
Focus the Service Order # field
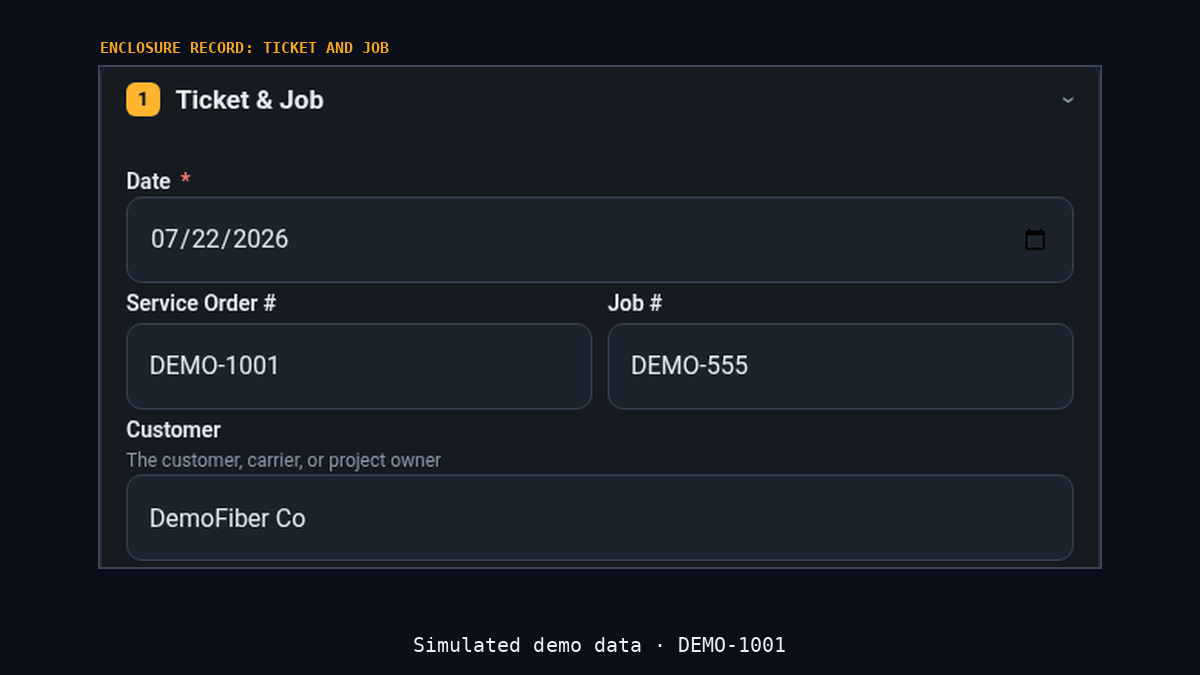point(359,366)
